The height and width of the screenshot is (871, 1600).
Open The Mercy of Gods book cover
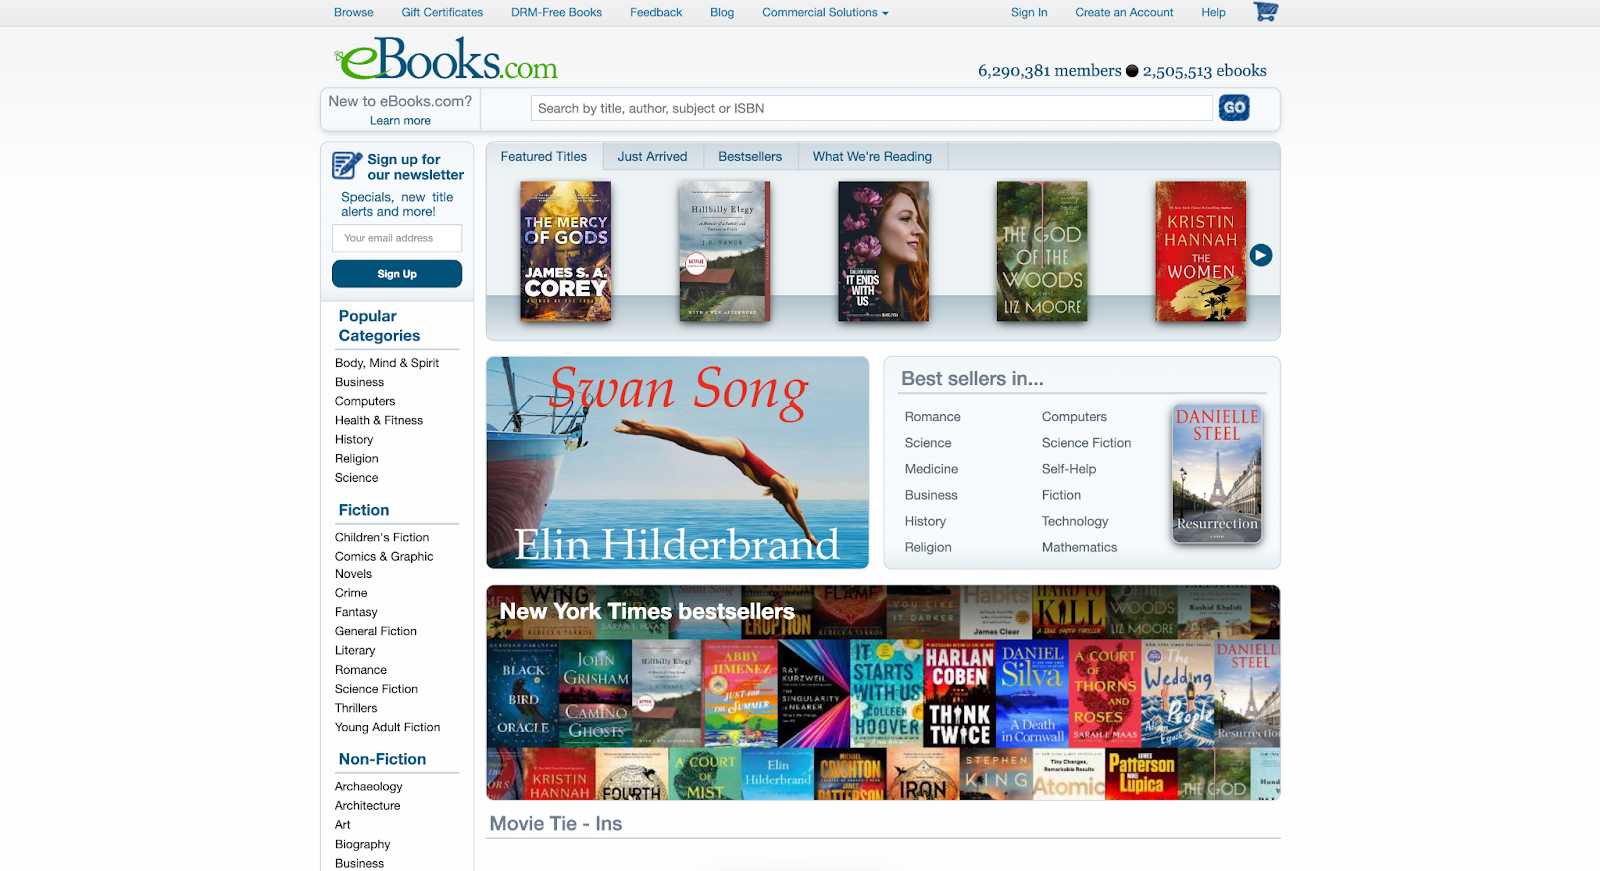566,251
